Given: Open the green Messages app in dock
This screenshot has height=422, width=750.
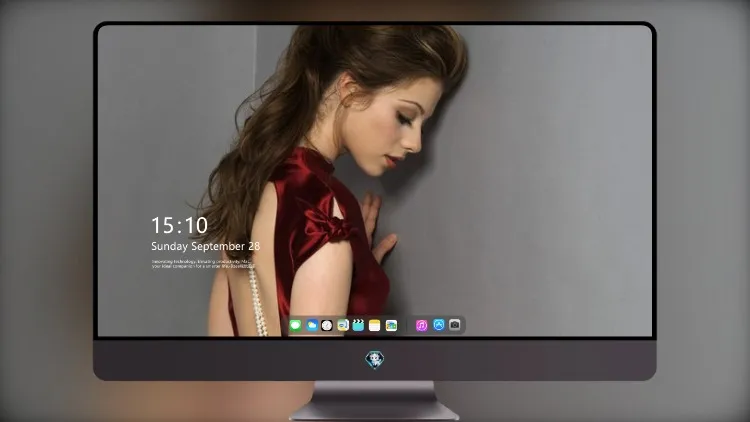Looking at the screenshot, I should tap(296, 325).
